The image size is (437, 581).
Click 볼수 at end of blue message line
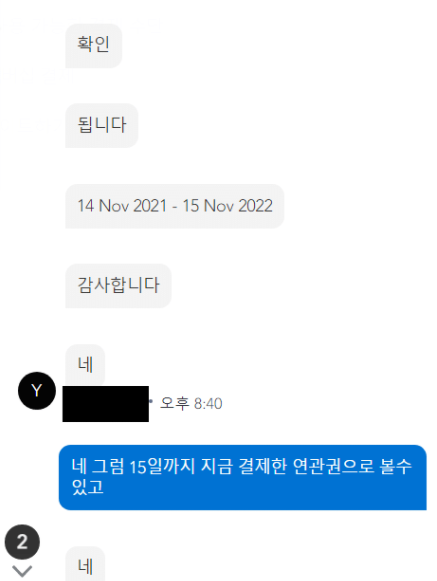(x=396, y=467)
